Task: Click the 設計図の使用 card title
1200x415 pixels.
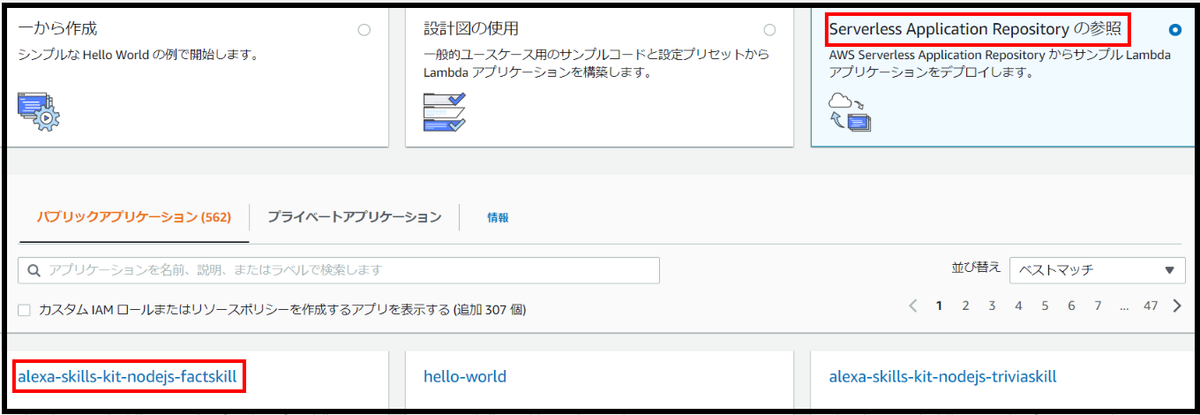Action: (470, 29)
